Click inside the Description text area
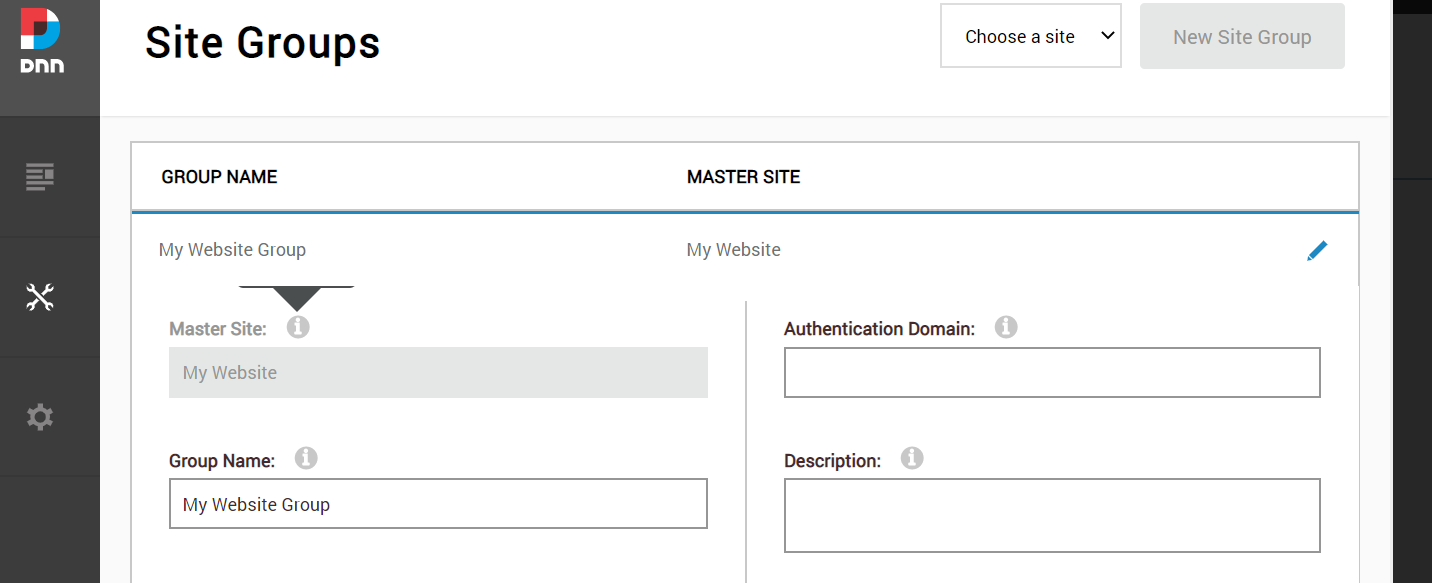Screen dimensions: 1432x583 (x=1052, y=514)
